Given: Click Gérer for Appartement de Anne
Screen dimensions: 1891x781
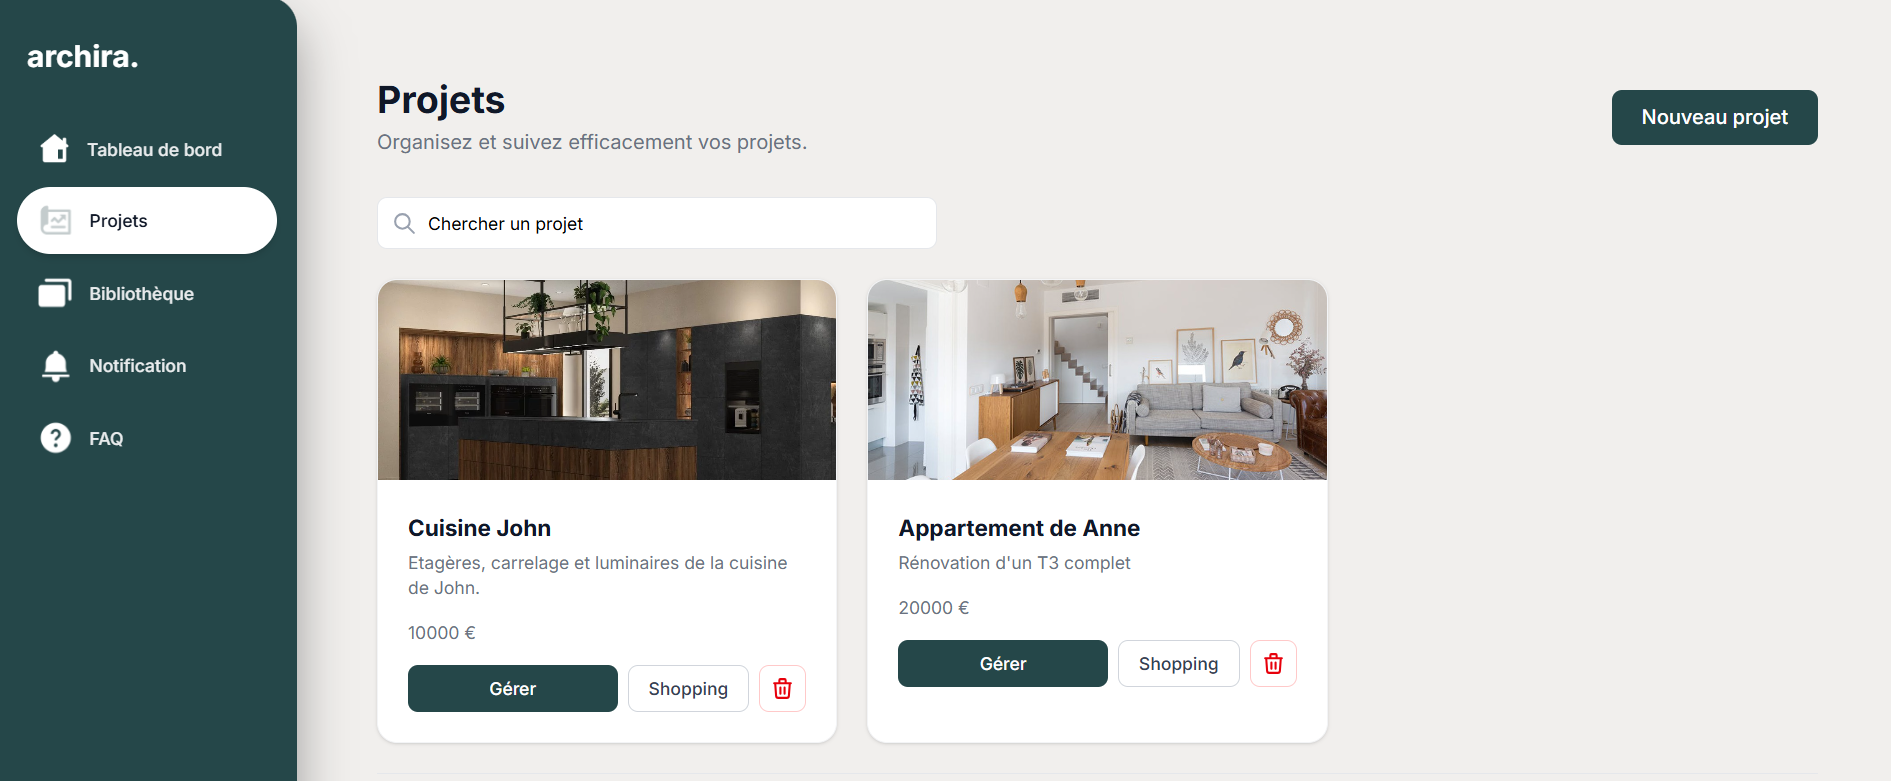Looking at the screenshot, I should coord(1003,664).
